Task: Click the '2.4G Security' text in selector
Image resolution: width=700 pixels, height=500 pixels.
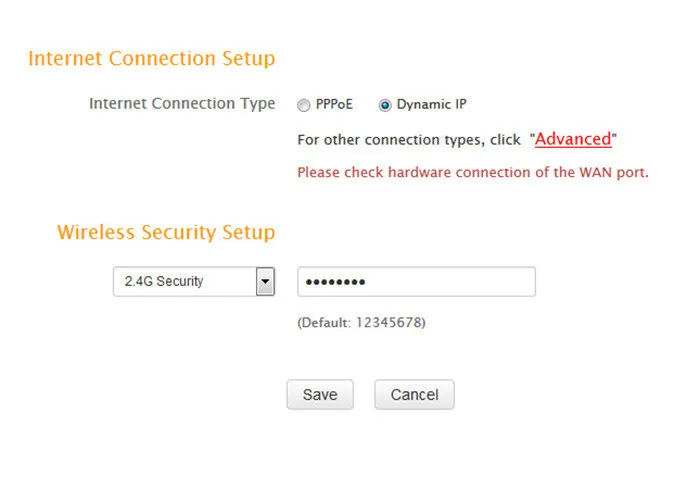Action: tap(164, 281)
